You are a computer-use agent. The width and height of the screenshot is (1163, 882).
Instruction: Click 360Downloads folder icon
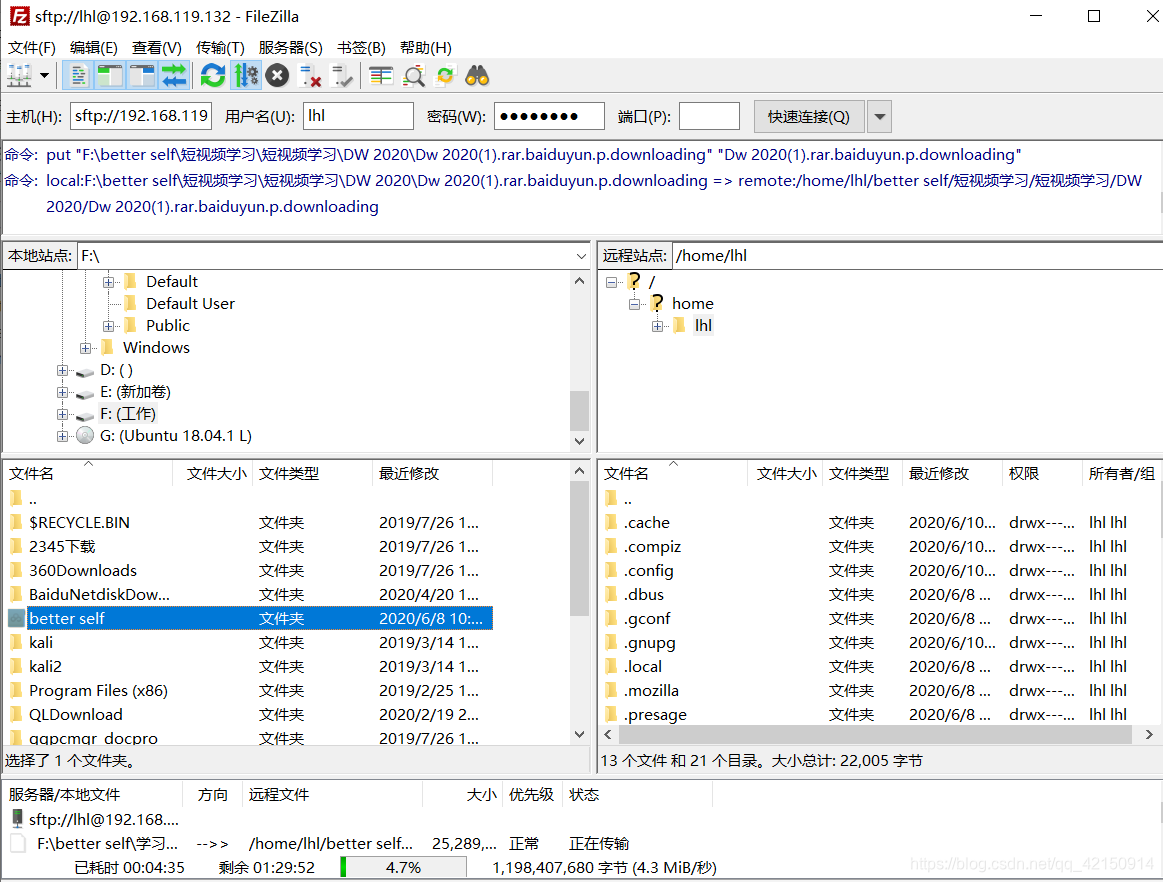16,570
